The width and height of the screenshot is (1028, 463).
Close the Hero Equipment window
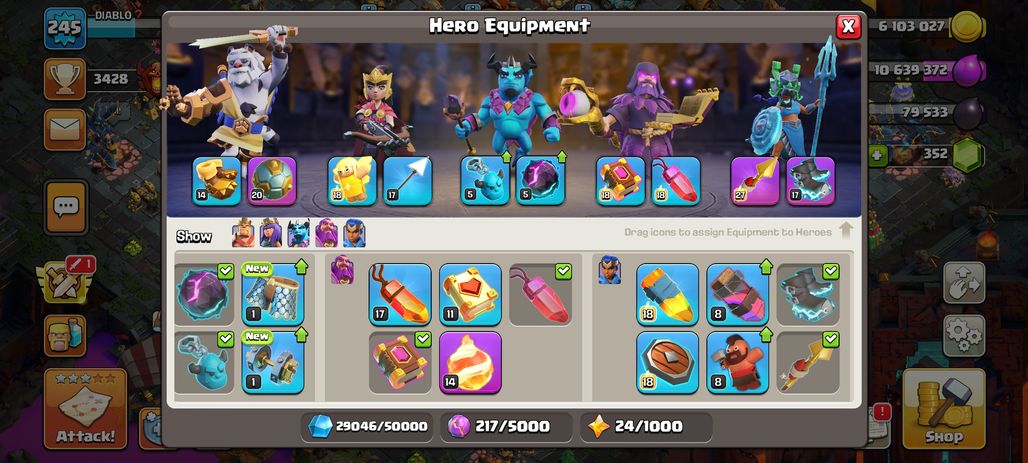[x=848, y=26]
